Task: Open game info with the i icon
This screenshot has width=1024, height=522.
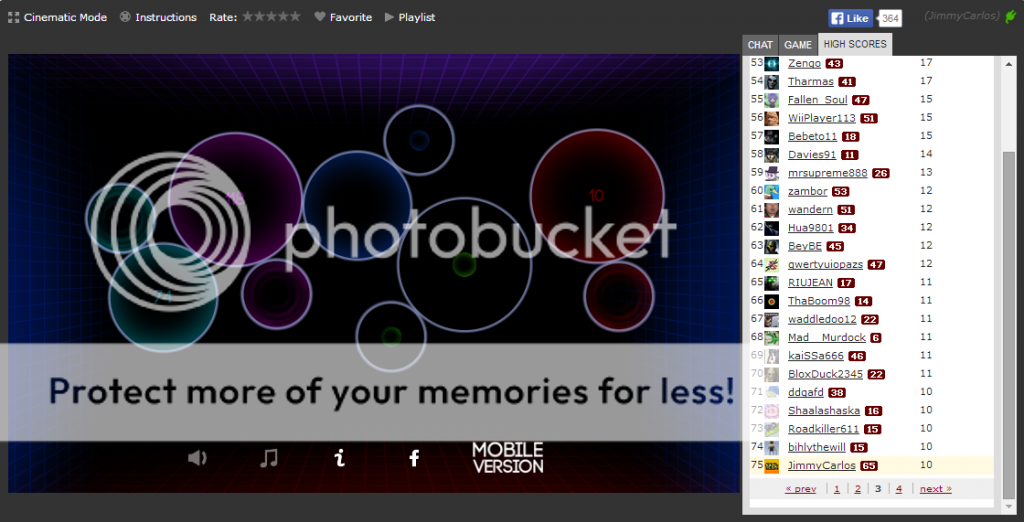Action: [339, 458]
